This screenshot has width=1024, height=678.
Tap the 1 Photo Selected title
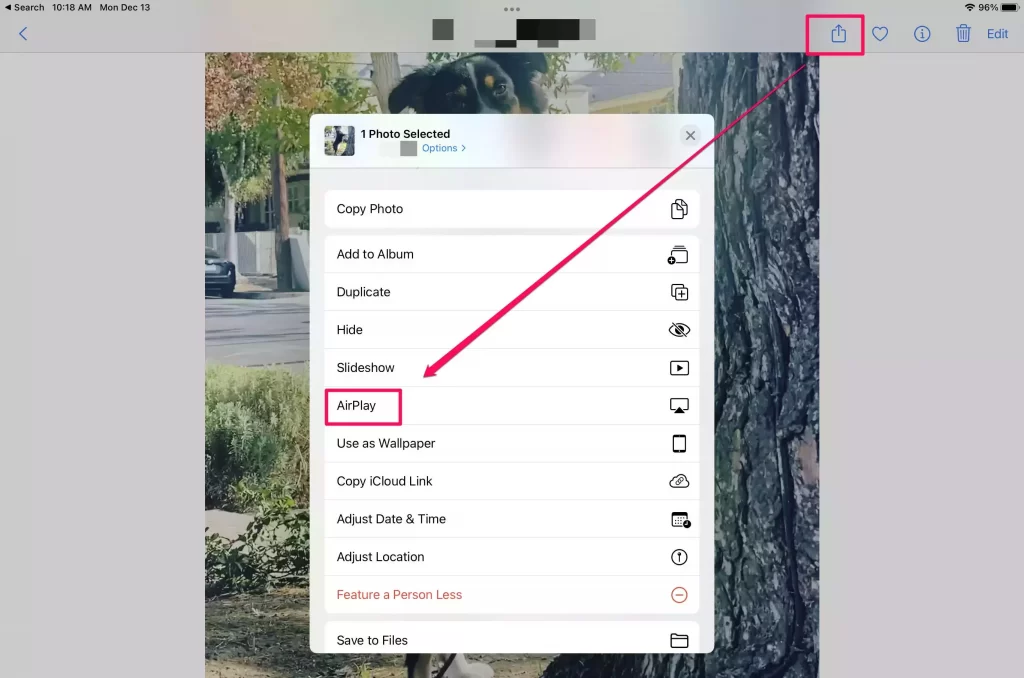(x=405, y=134)
